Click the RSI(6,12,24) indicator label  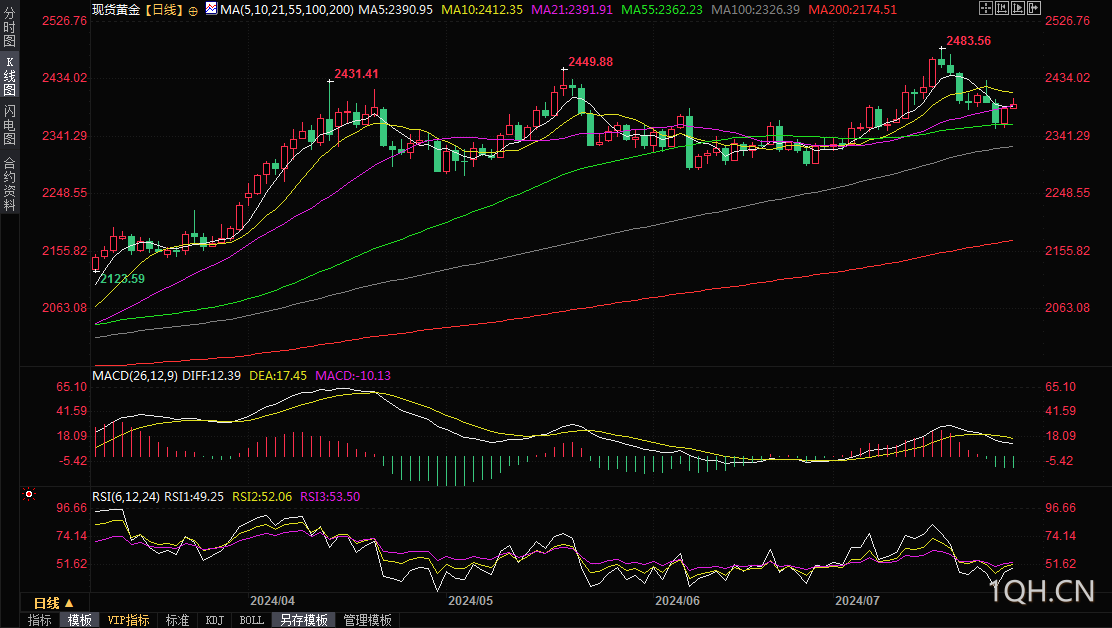[126, 497]
